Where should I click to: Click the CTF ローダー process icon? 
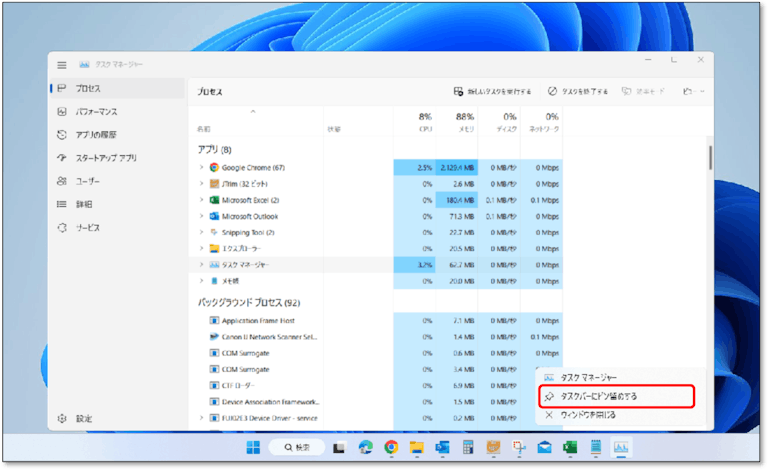[x=214, y=385]
